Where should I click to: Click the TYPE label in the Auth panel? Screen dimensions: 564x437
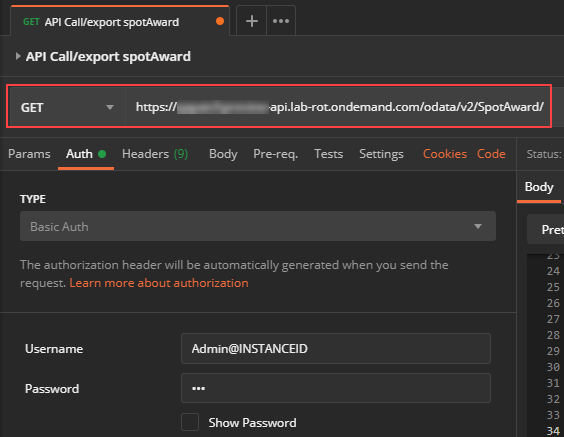(33, 199)
